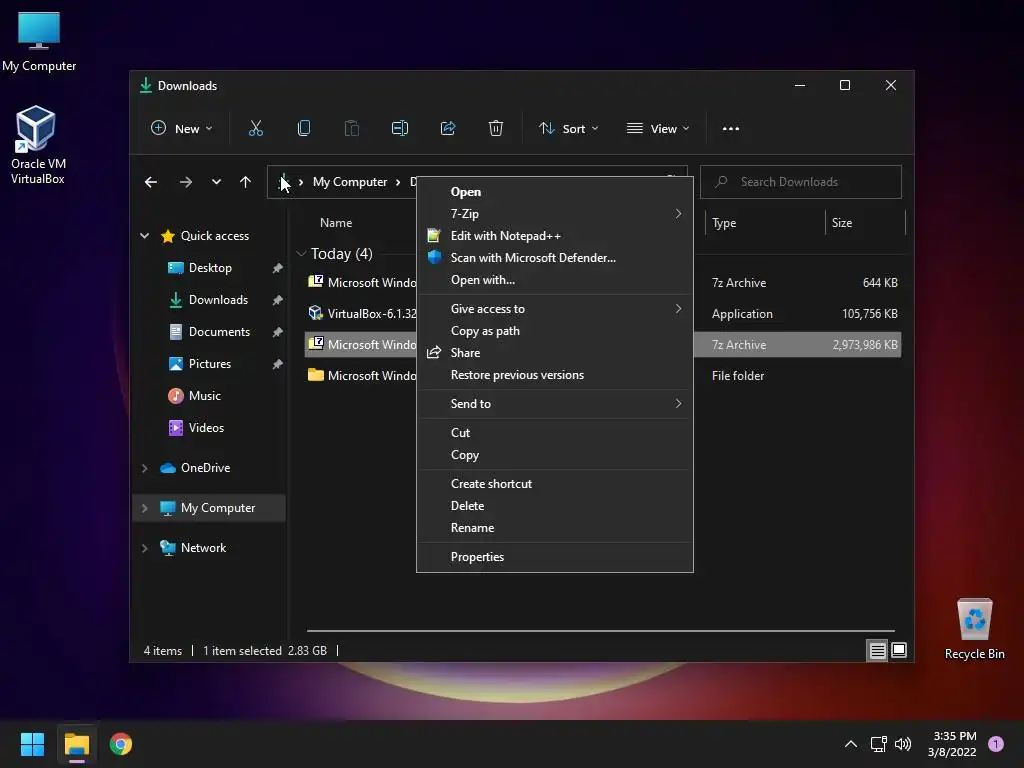Choose Restore previous versions

(x=554, y=375)
